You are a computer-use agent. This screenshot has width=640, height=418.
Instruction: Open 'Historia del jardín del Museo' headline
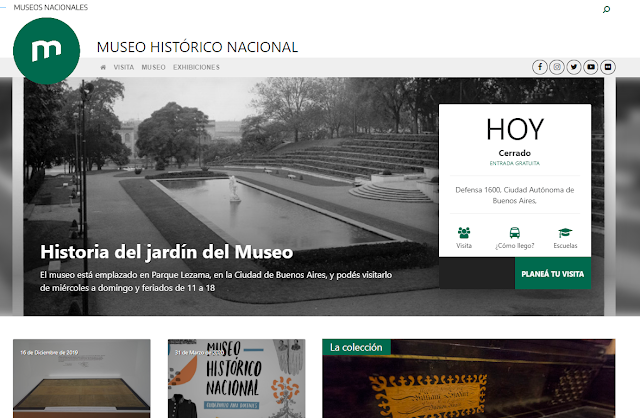click(167, 252)
